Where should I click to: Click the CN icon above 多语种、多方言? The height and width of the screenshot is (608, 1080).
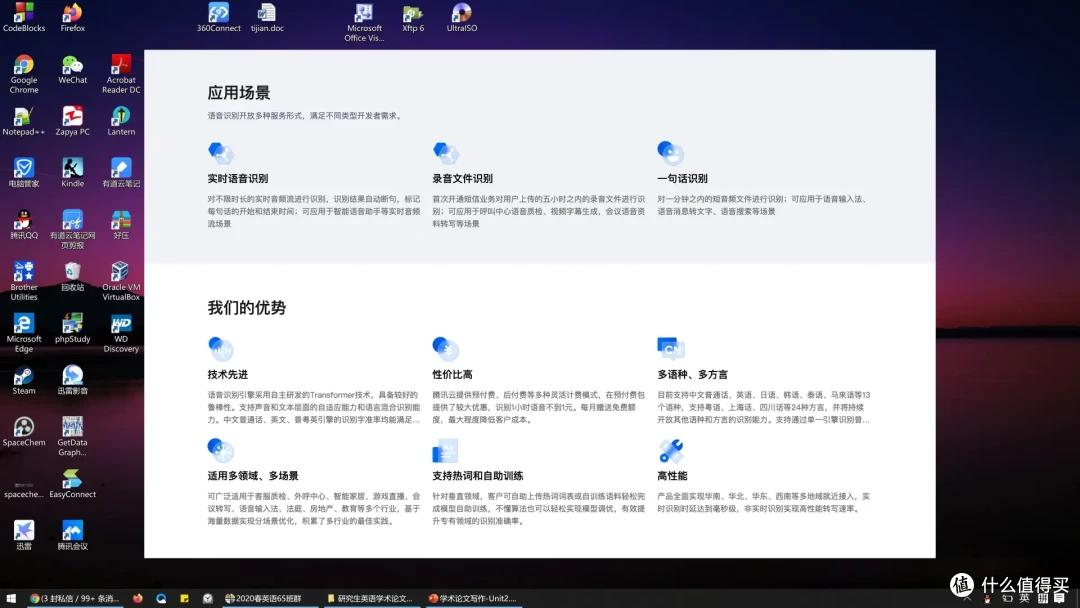click(671, 348)
